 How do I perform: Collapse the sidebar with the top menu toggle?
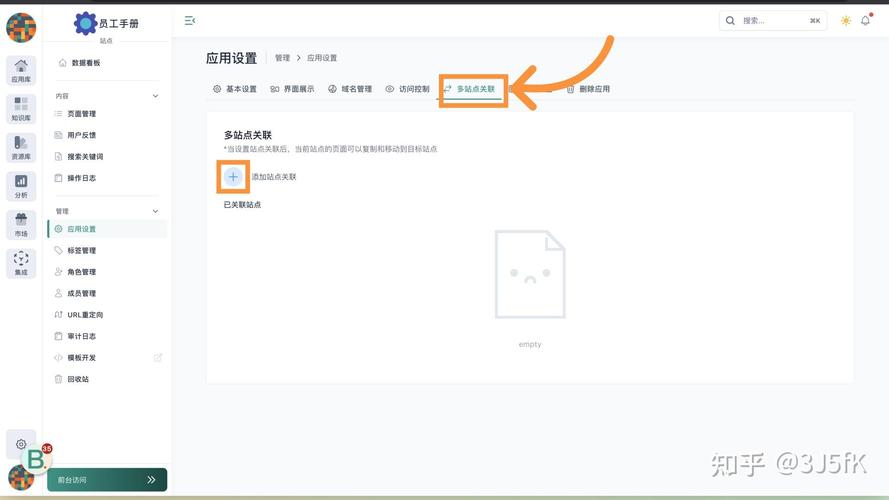(190, 20)
